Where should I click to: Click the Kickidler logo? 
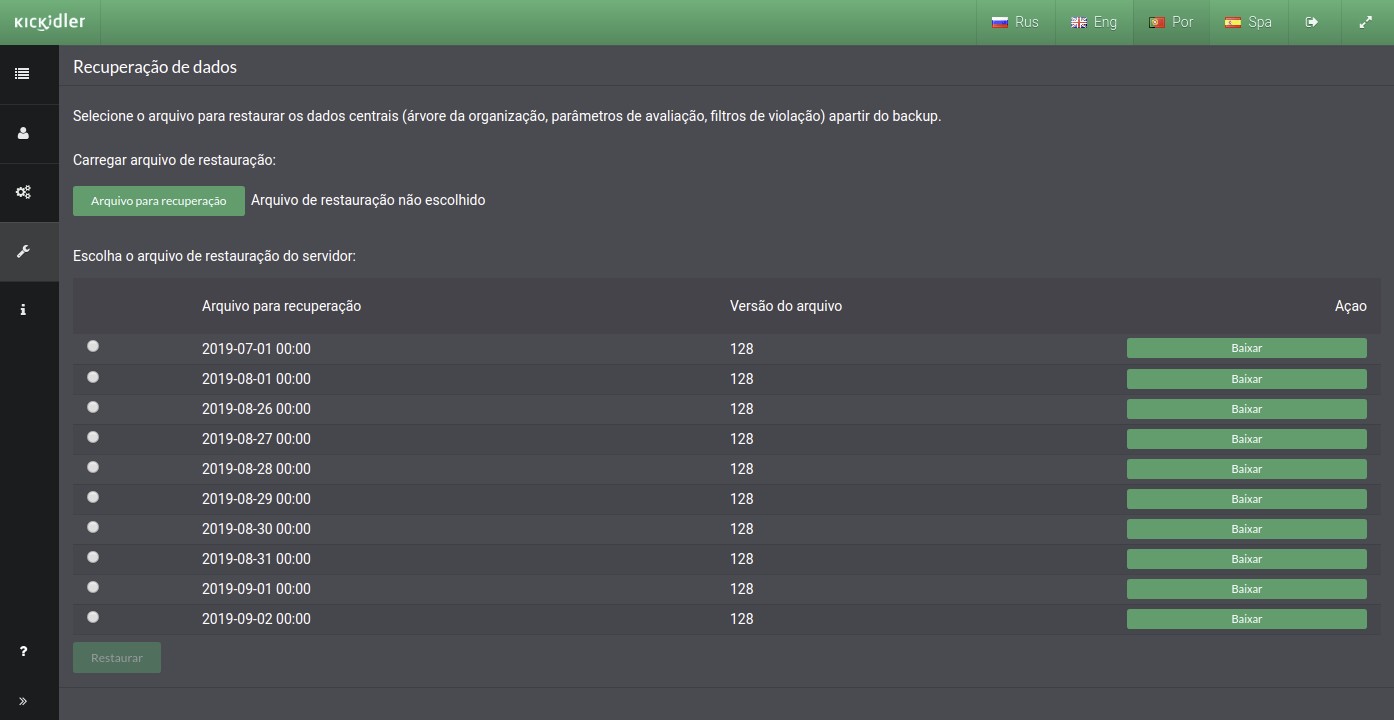[x=50, y=22]
